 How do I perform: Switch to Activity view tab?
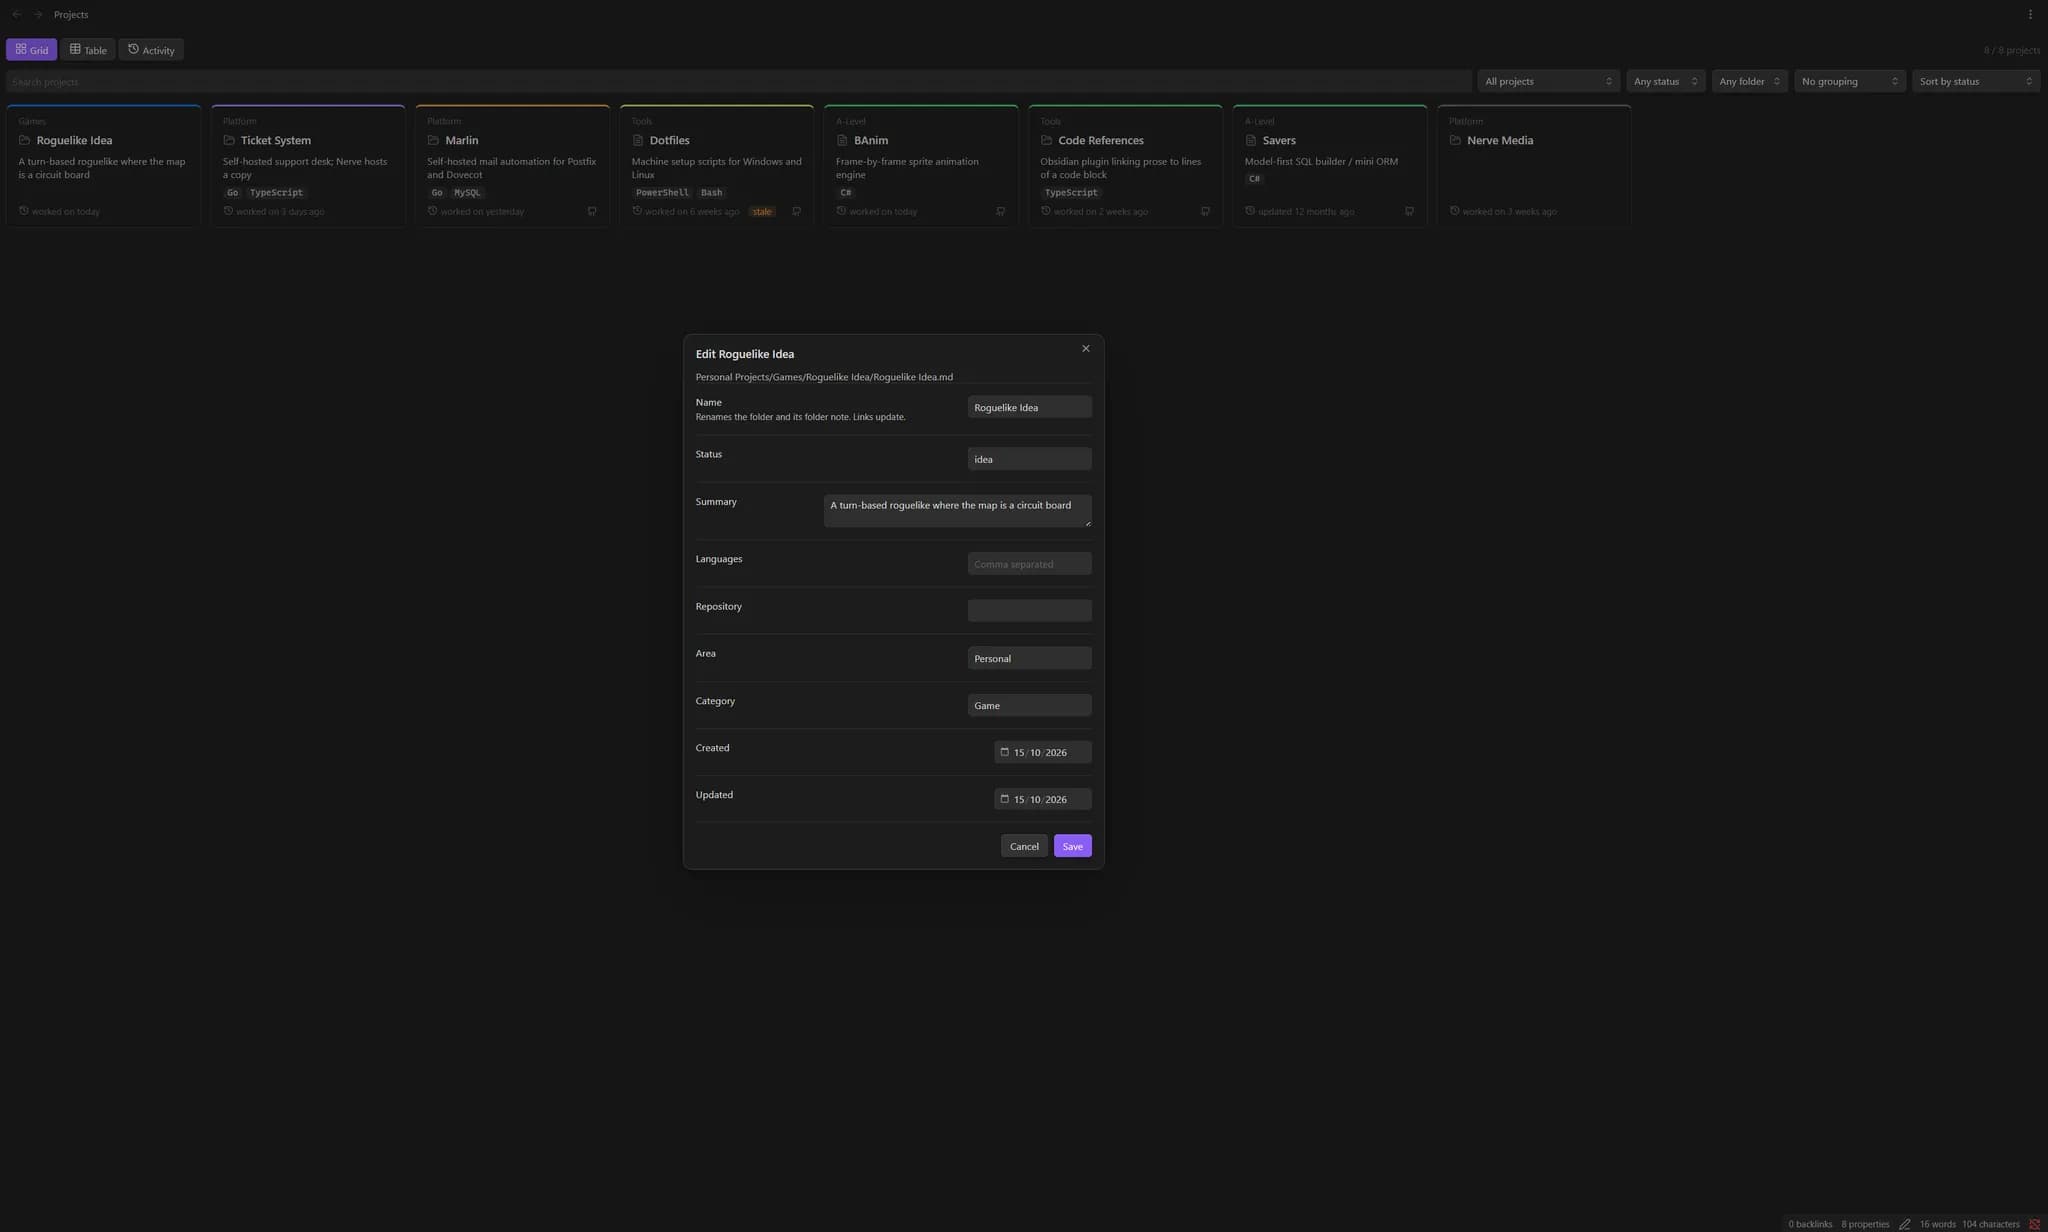click(151, 50)
